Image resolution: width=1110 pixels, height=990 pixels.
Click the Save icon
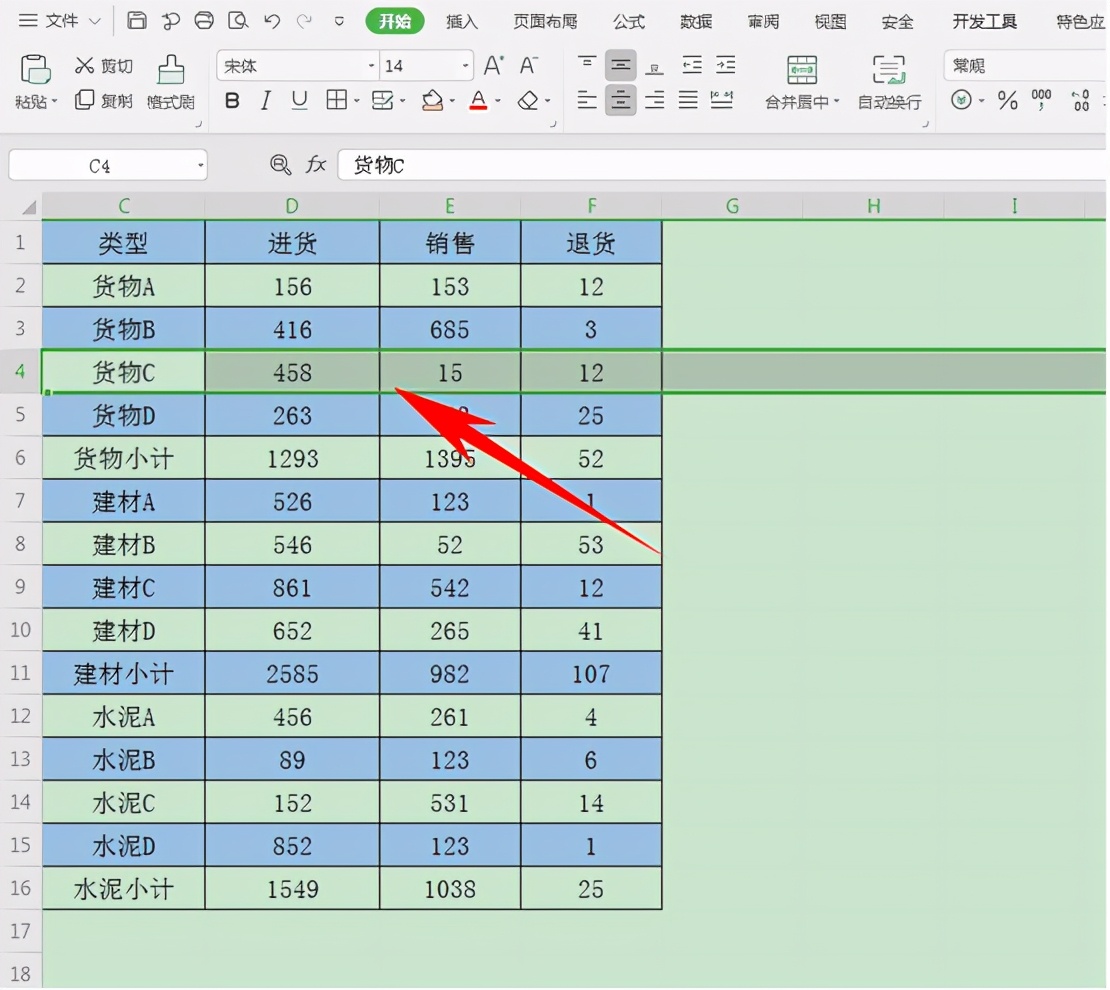click(136, 20)
